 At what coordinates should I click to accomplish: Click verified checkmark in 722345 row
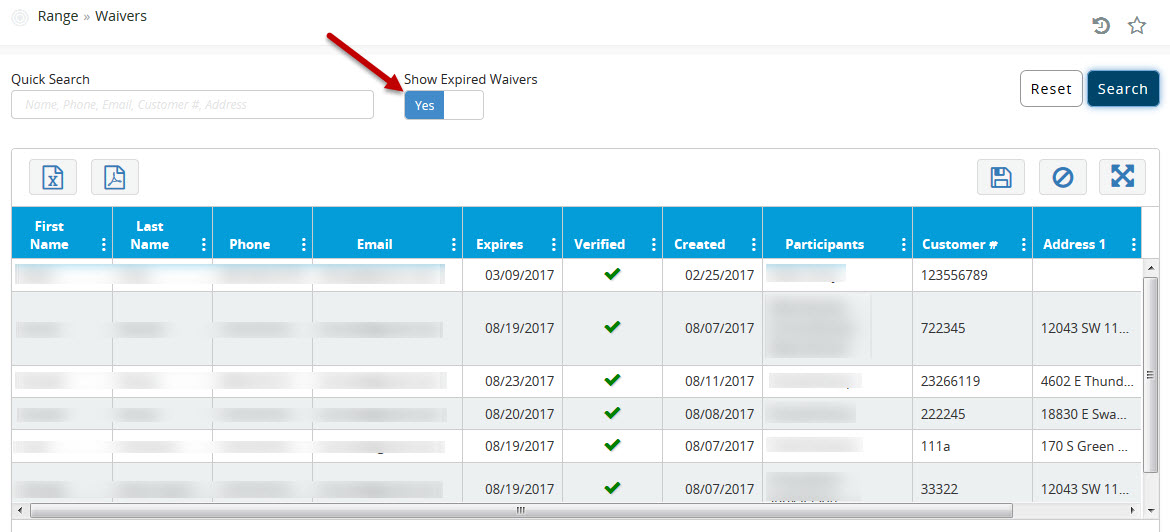tap(613, 327)
